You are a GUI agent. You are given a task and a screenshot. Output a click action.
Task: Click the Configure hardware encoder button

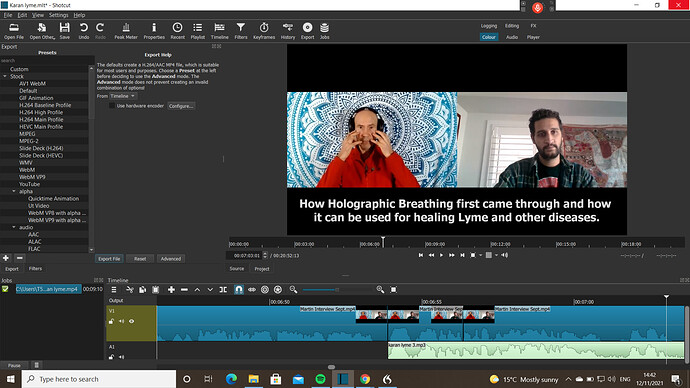tap(181, 106)
